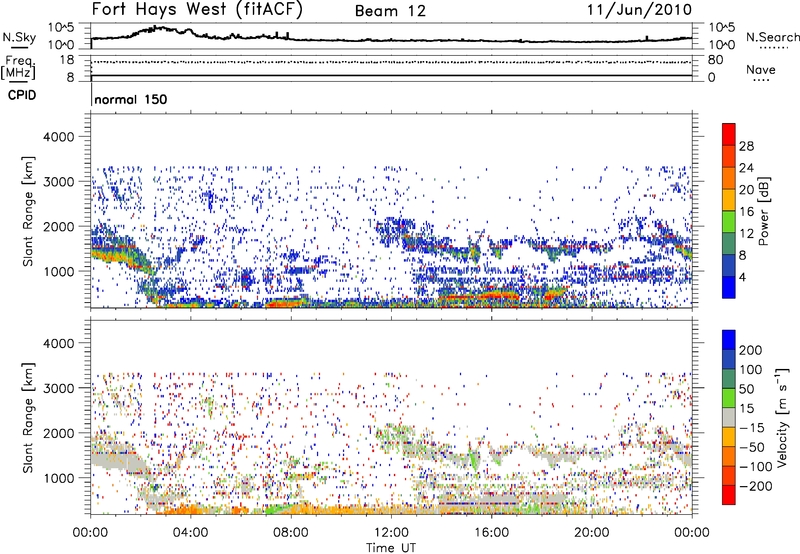Click the '2000' tick on the velocity panel
The height and width of the screenshot is (554, 800).
[x=59, y=433]
